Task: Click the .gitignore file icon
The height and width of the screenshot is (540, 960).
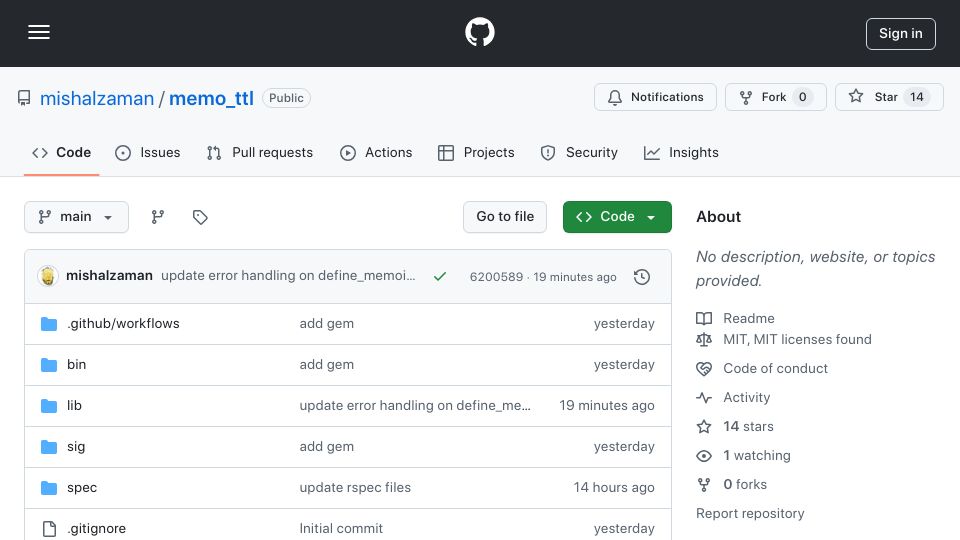Action: click(49, 528)
